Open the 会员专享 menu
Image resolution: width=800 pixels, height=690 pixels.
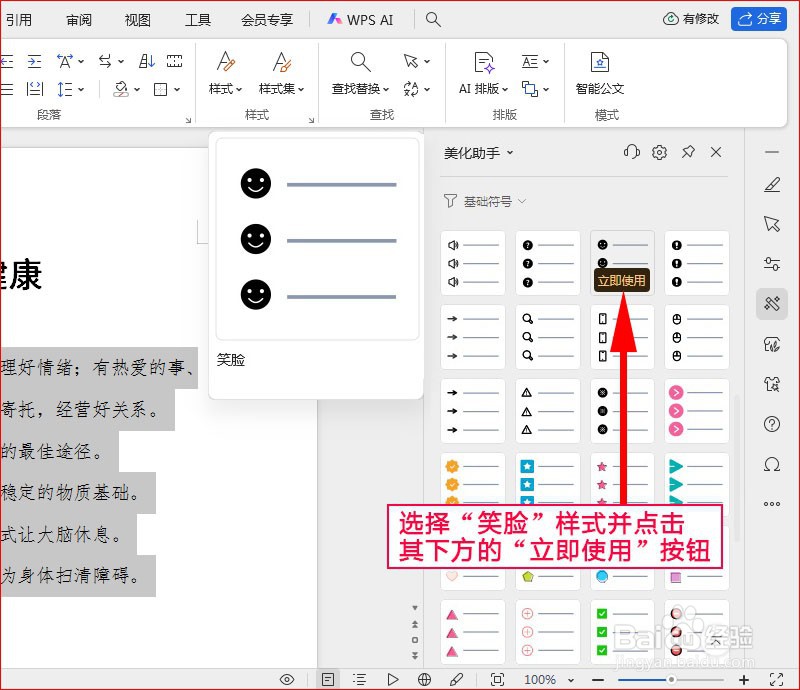point(266,19)
